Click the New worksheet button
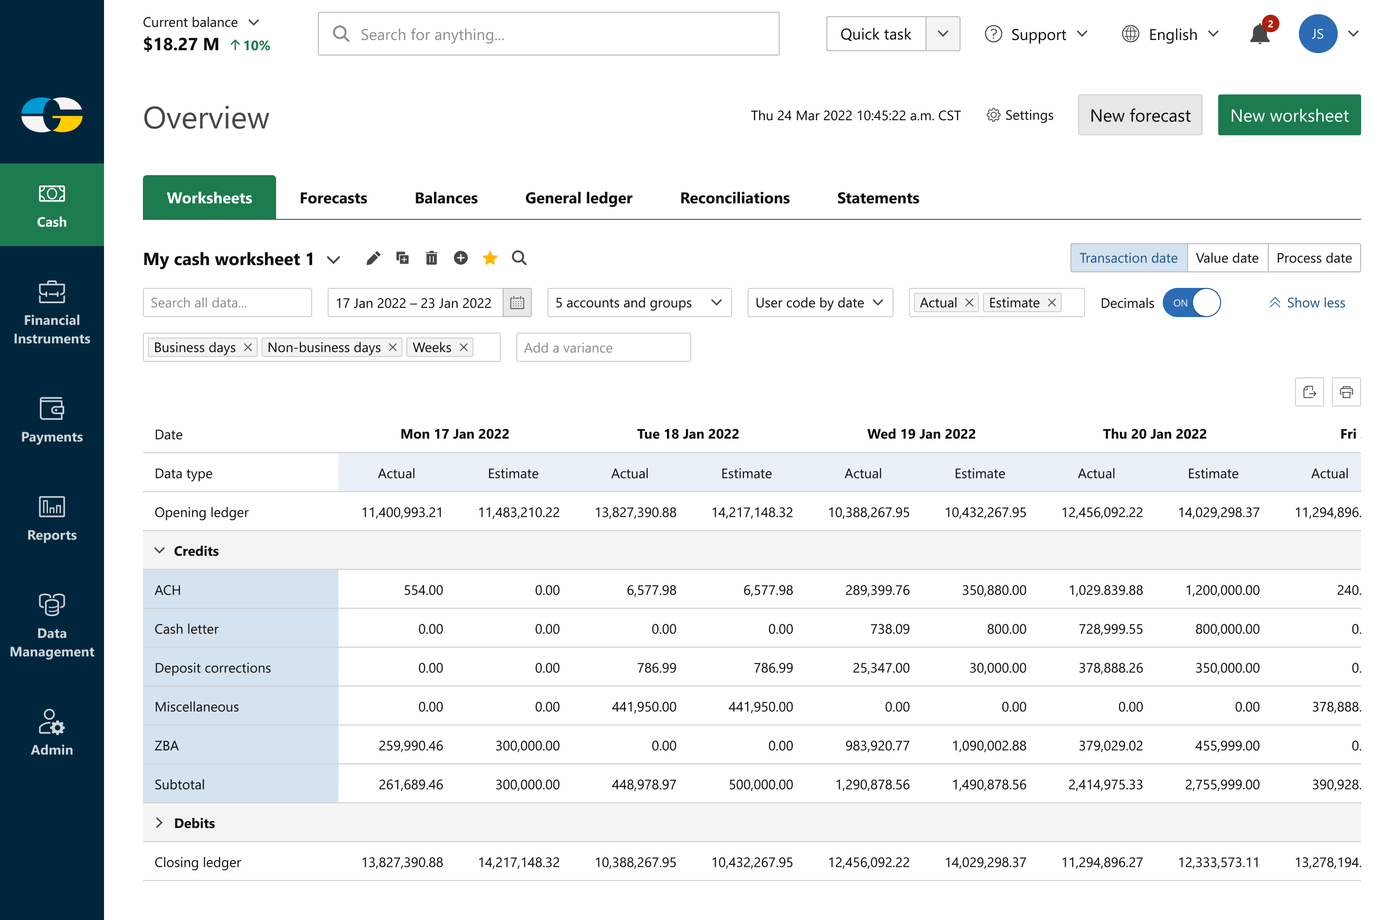1400x920 pixels. (1288, 115)
